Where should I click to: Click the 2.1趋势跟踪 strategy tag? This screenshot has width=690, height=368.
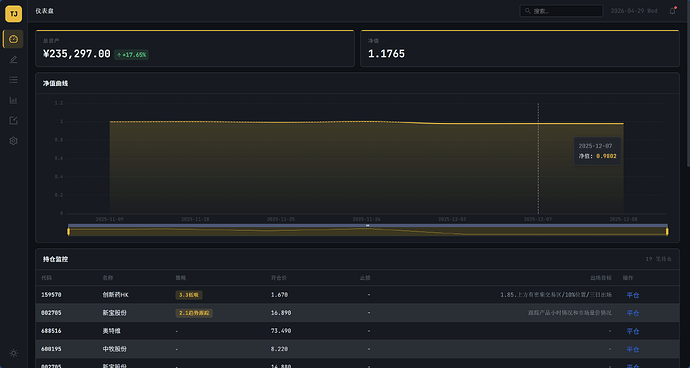(194, 313)
